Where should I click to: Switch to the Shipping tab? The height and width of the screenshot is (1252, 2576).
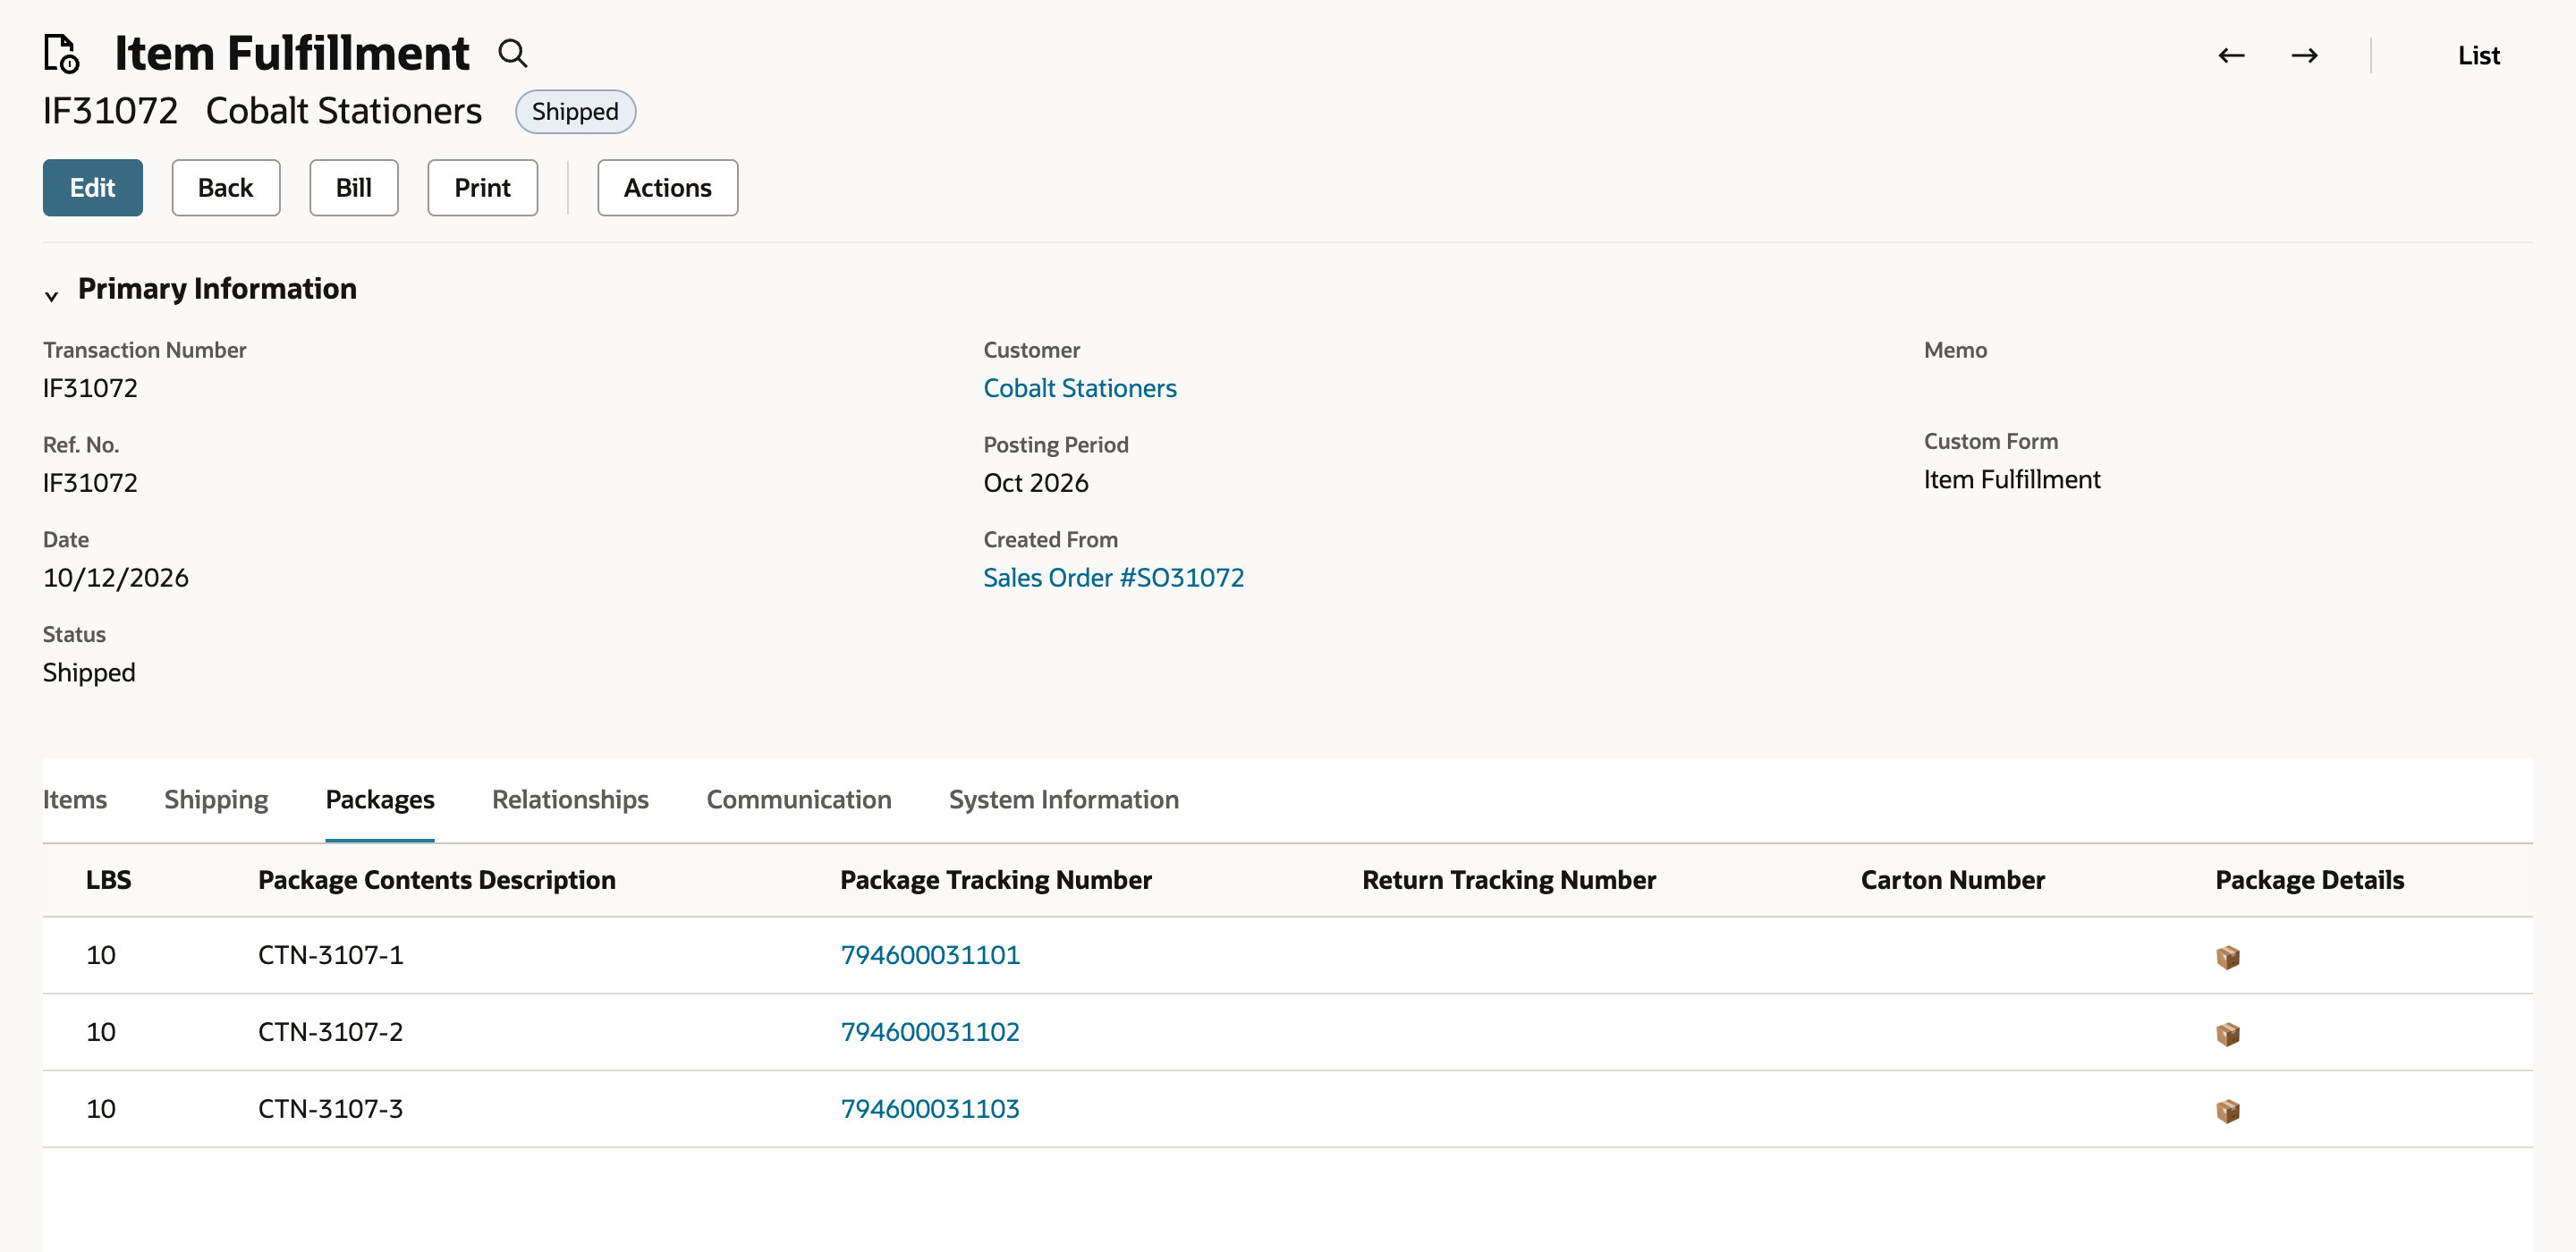pos(216,799)
